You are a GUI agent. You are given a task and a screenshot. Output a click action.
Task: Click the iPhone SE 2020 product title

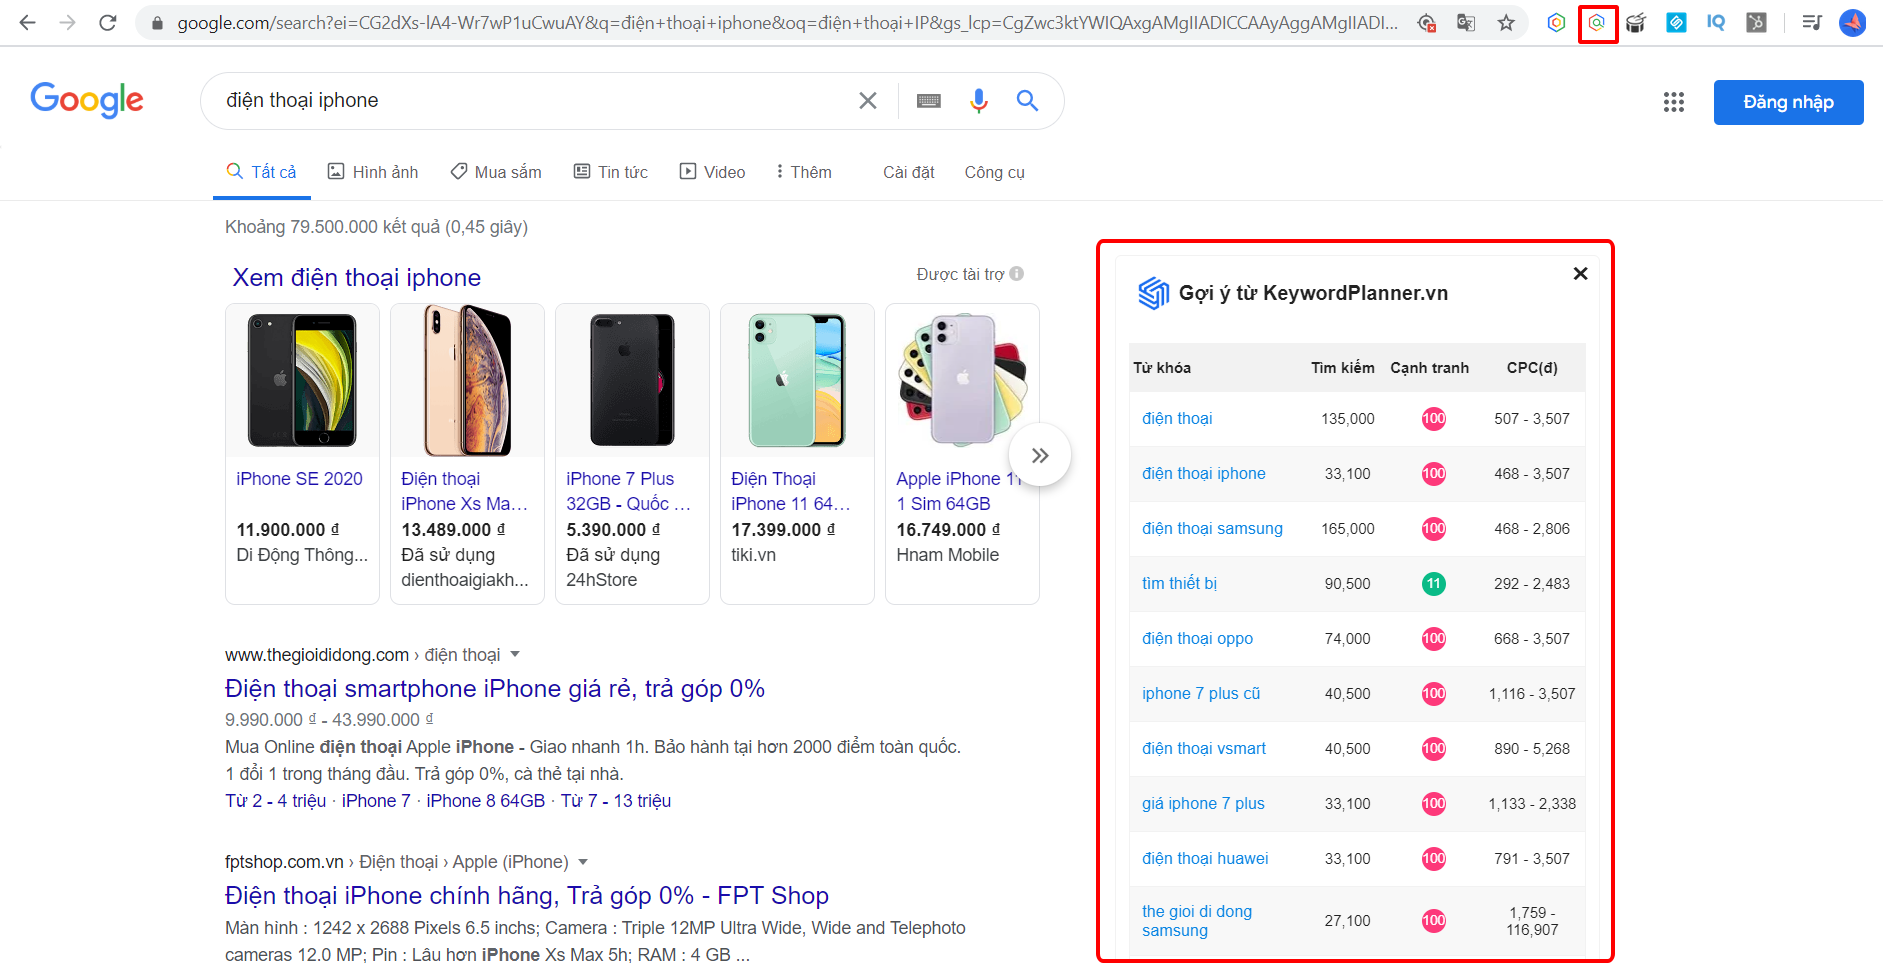tap(299, 479)
